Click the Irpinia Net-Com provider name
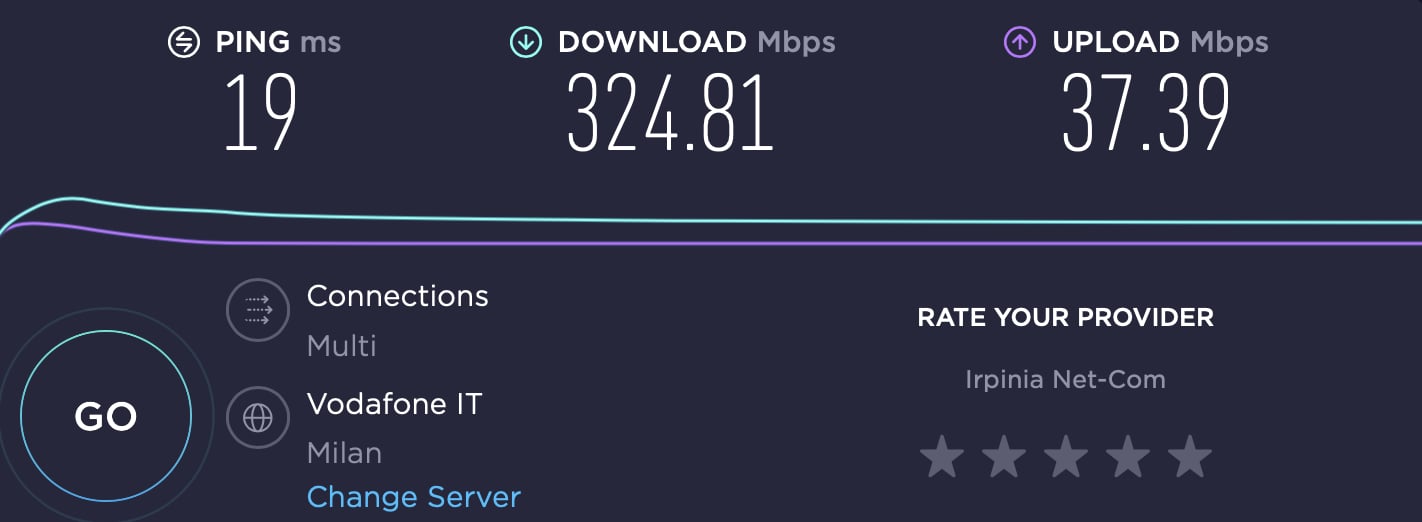Viewport: 1422px width, 522px height. pos(1066,380)
